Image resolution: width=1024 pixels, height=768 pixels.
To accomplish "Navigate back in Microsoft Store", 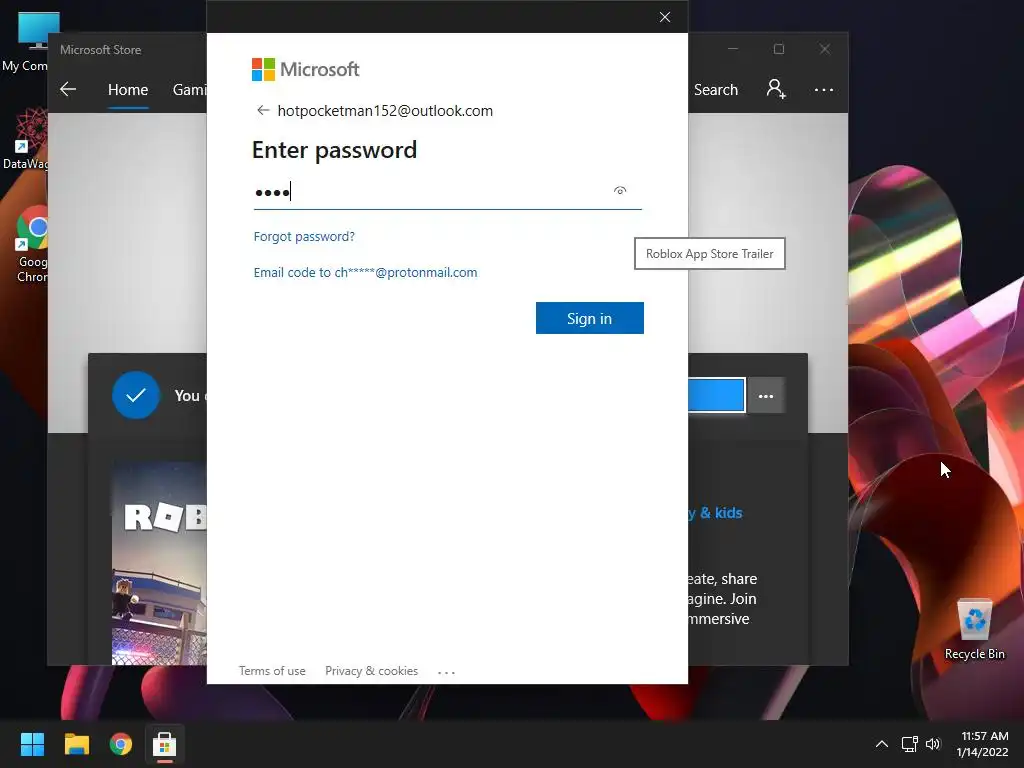I will [68, 89].
